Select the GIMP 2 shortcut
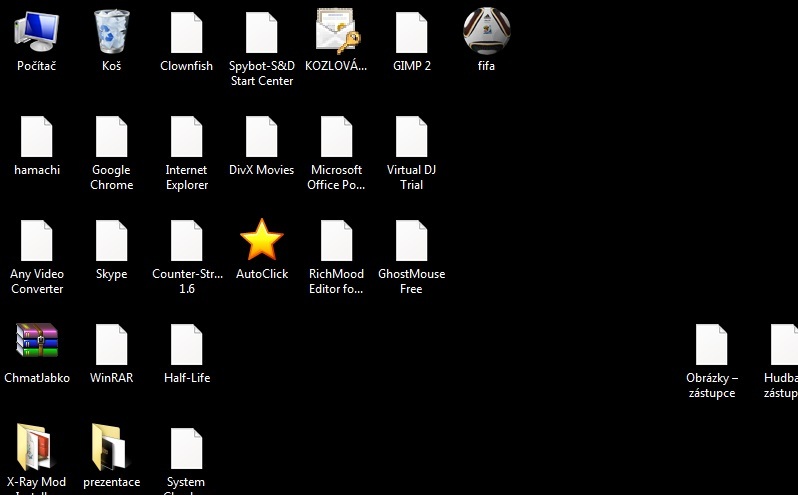 [411, 33]
